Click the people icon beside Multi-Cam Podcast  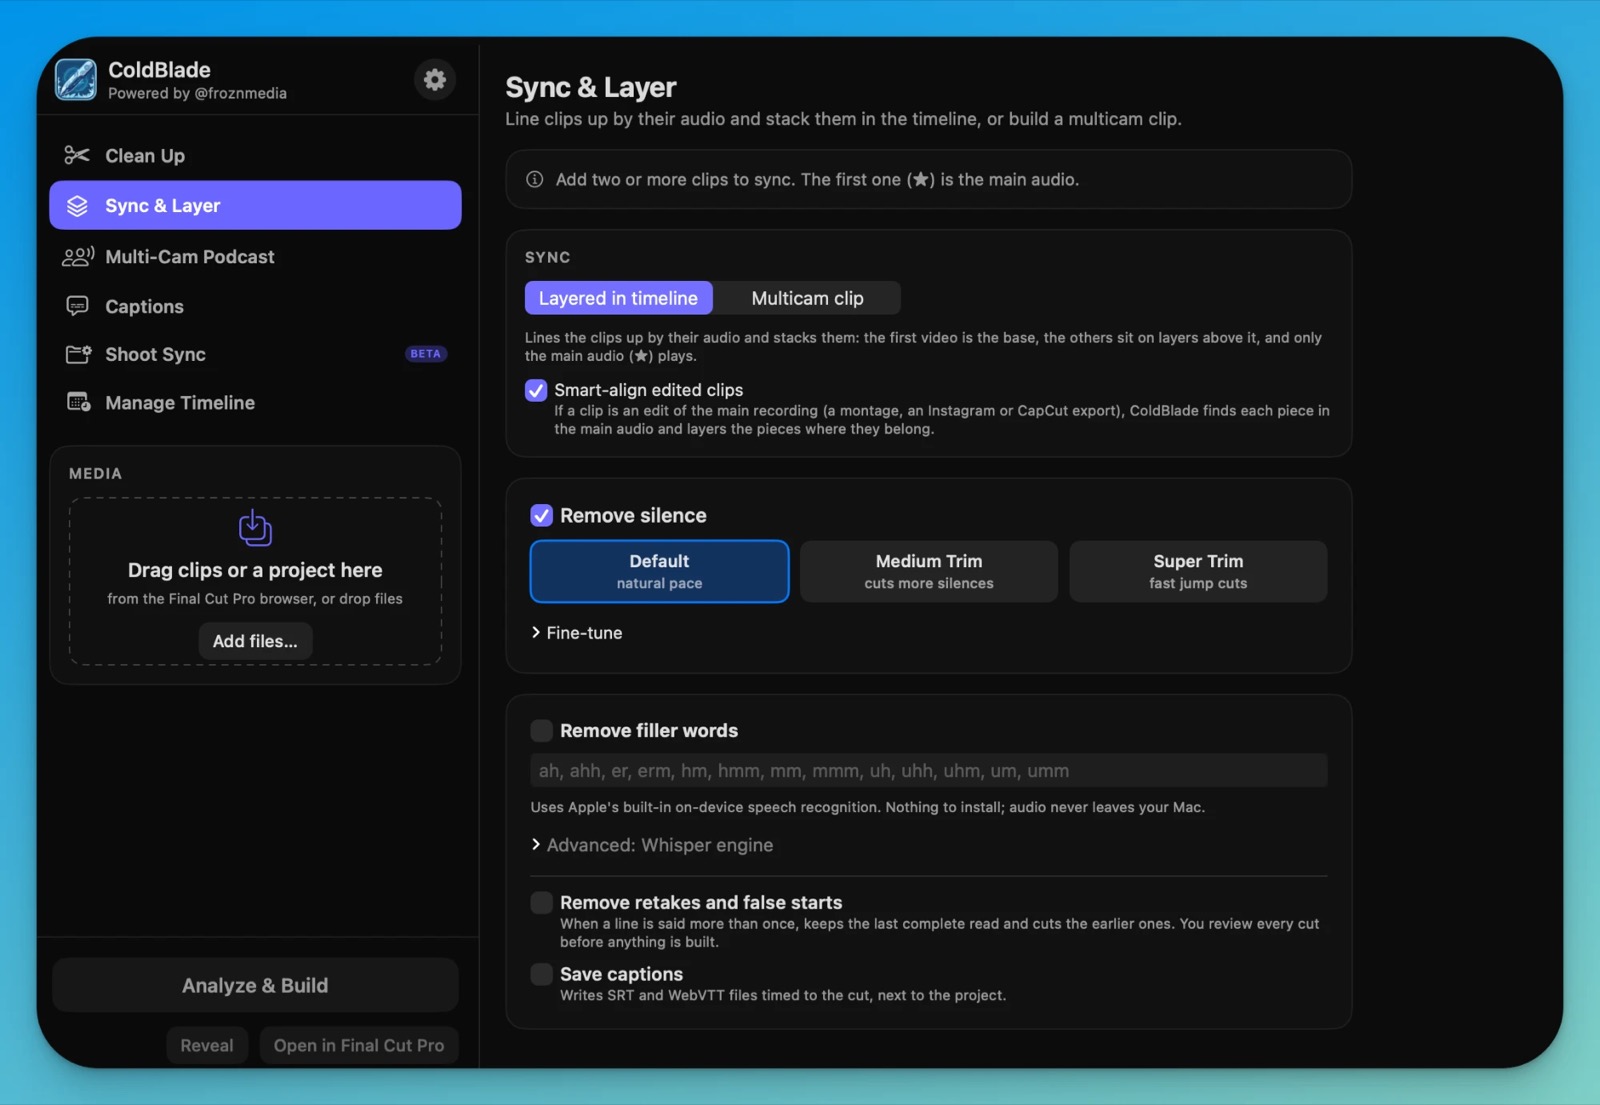tap(78, 257)
